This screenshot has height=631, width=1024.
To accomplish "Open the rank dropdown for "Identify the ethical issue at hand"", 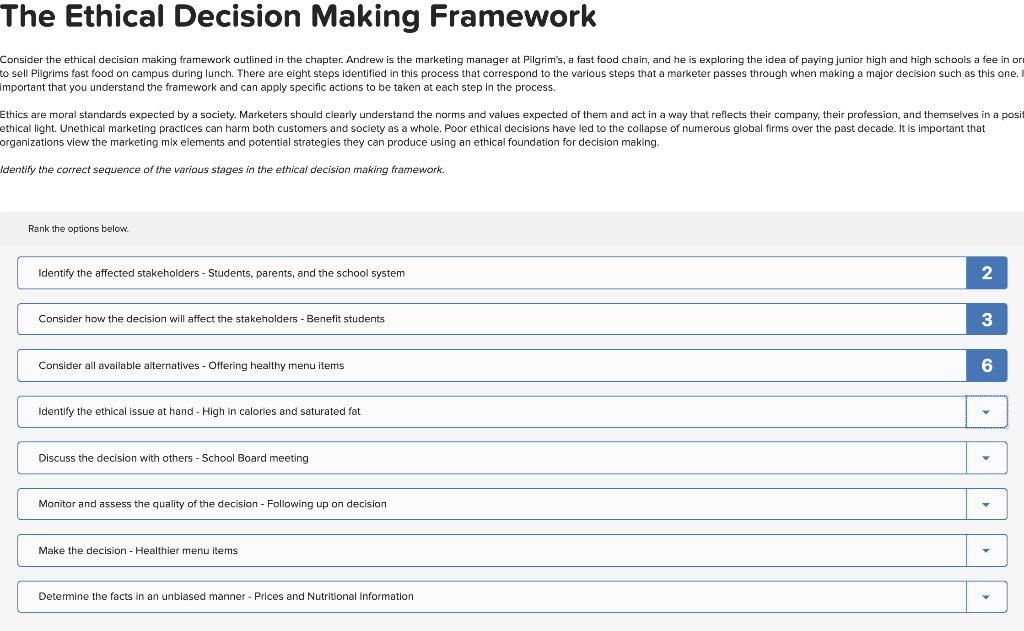I will point(986,411).
